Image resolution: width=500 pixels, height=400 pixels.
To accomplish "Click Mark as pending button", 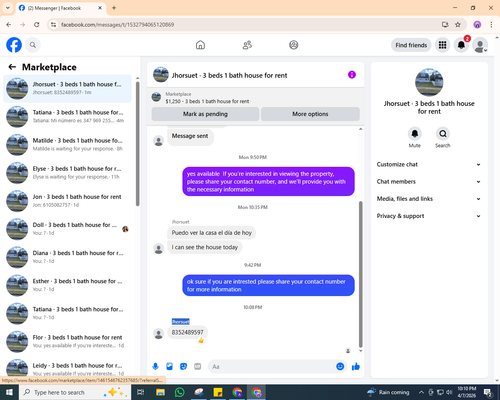I will pos(205,114).
